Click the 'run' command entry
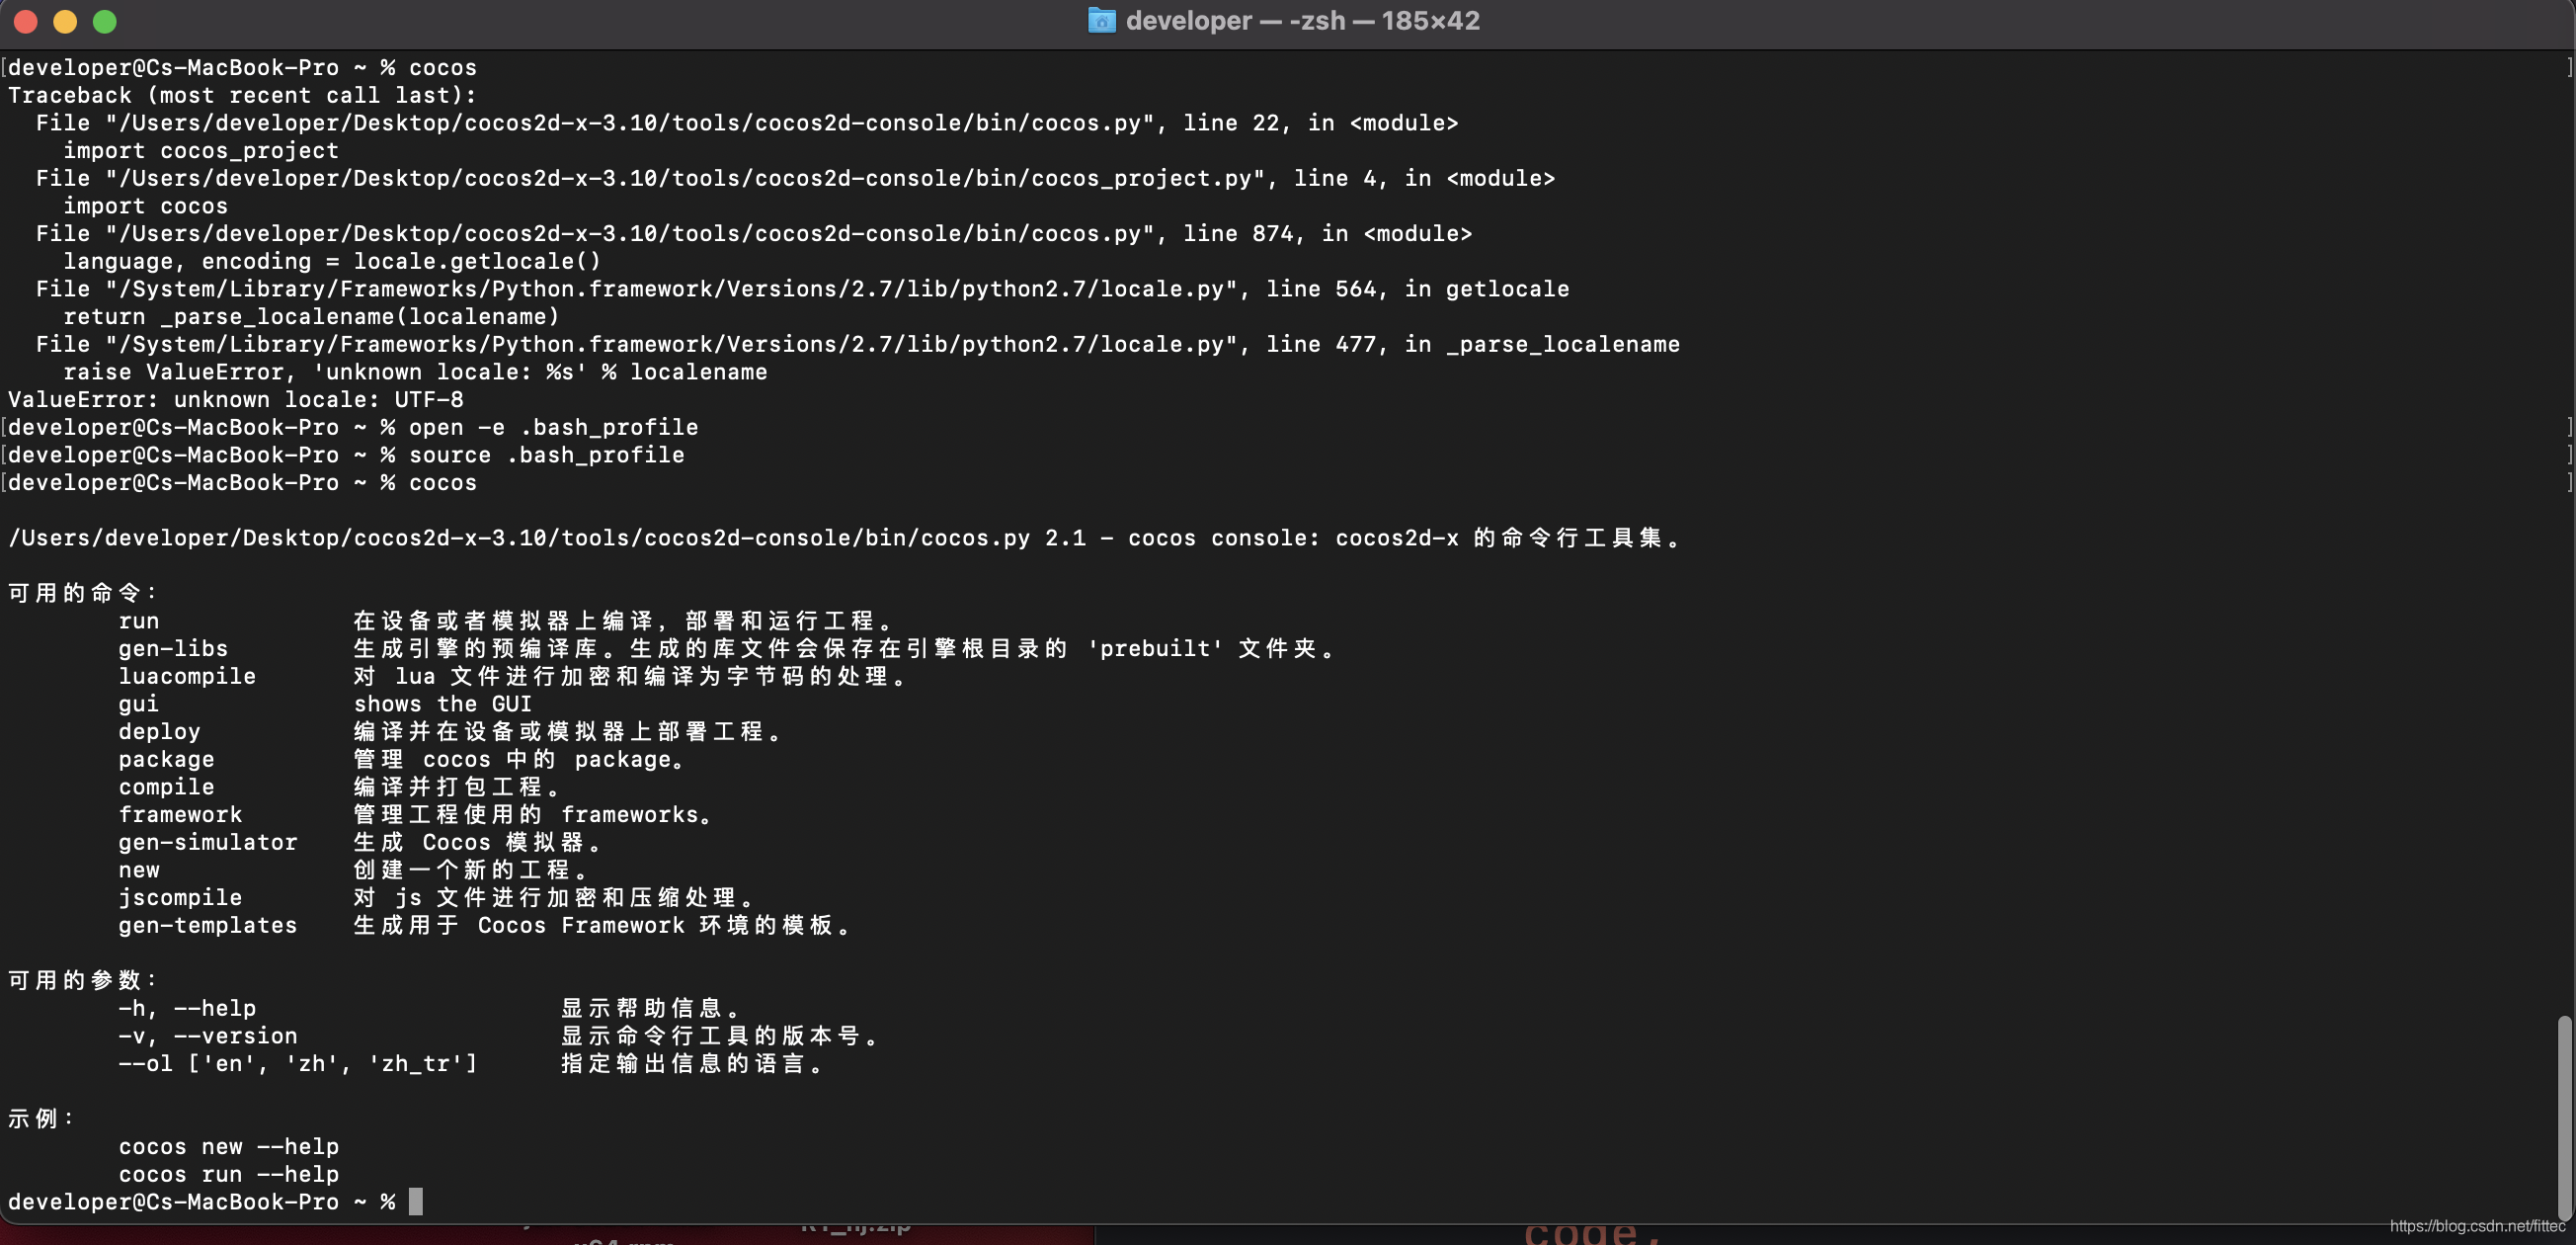This screenshot has height=1245, width=2576. (139, 621)
